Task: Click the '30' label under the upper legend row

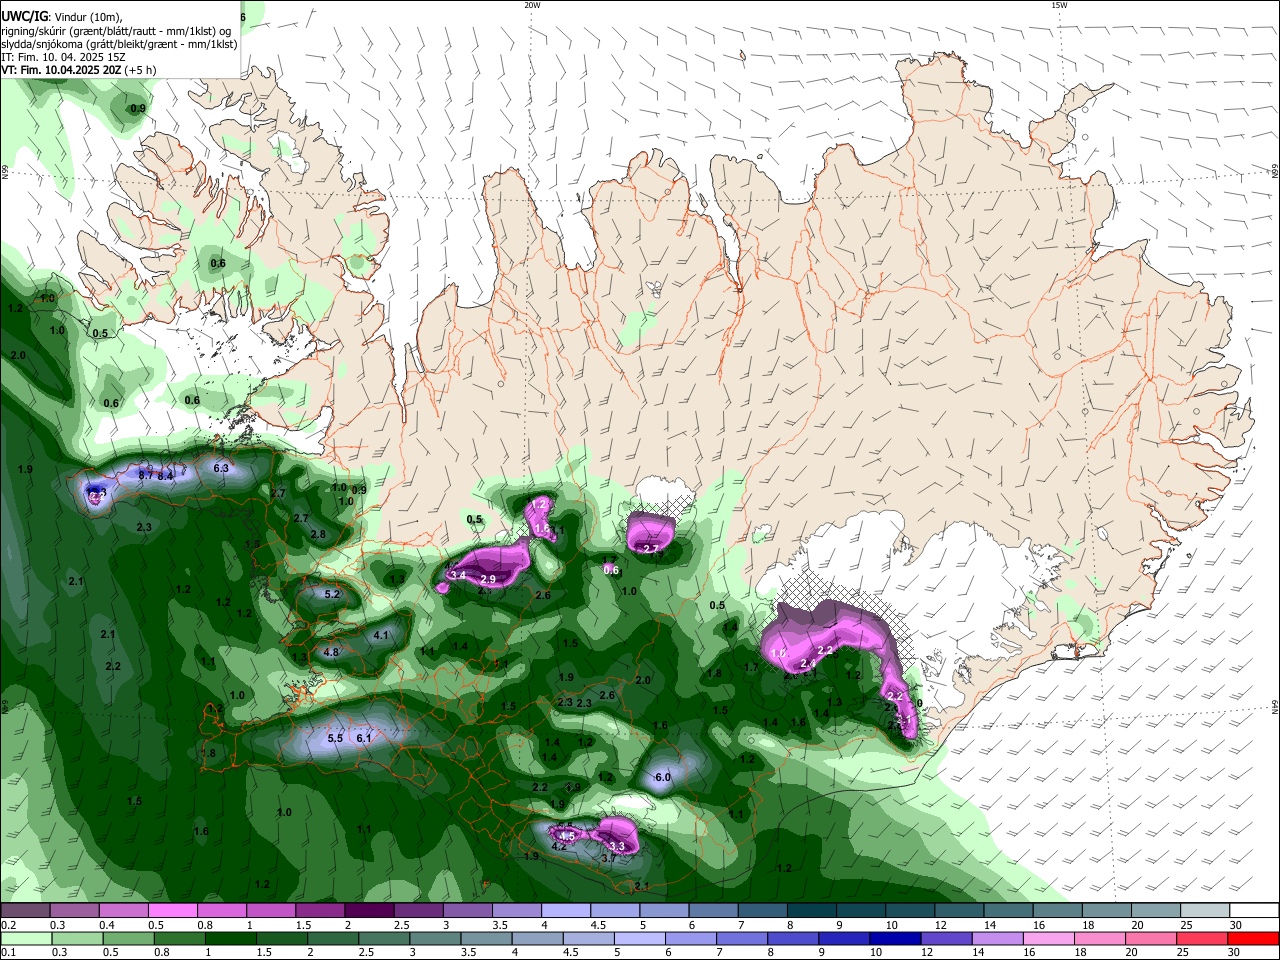Action: pyautogui.click(x=1235, y=925)
